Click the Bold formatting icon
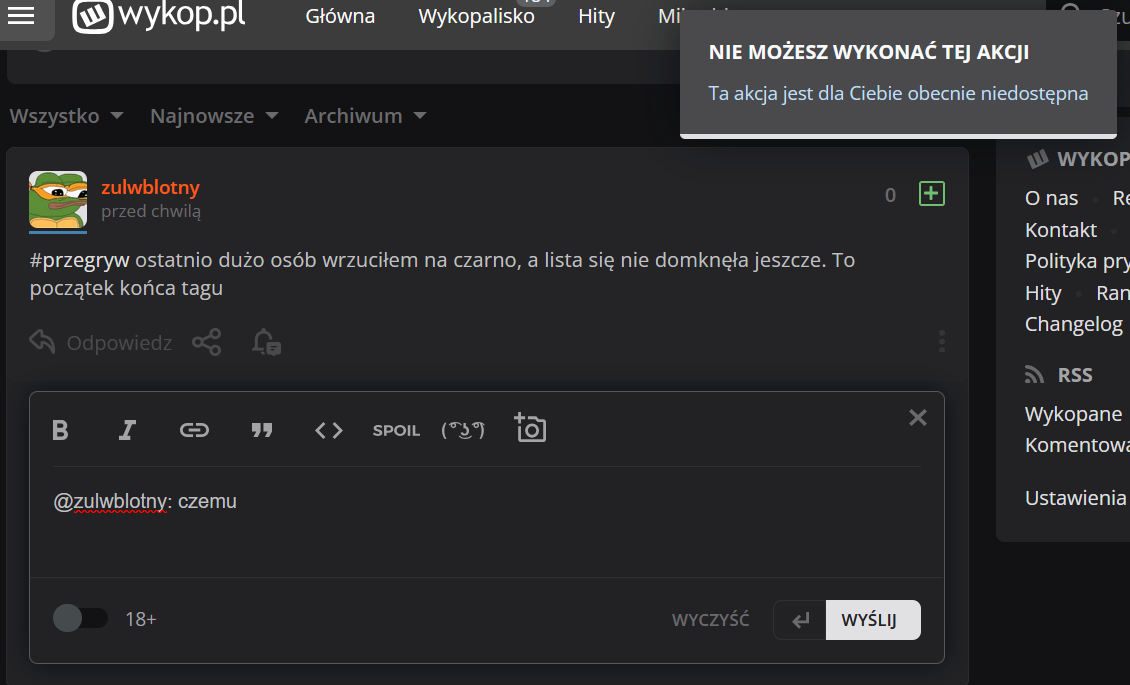Image resolution: width=1130 pixels, height=685 pixels. (x=60, y=430)
